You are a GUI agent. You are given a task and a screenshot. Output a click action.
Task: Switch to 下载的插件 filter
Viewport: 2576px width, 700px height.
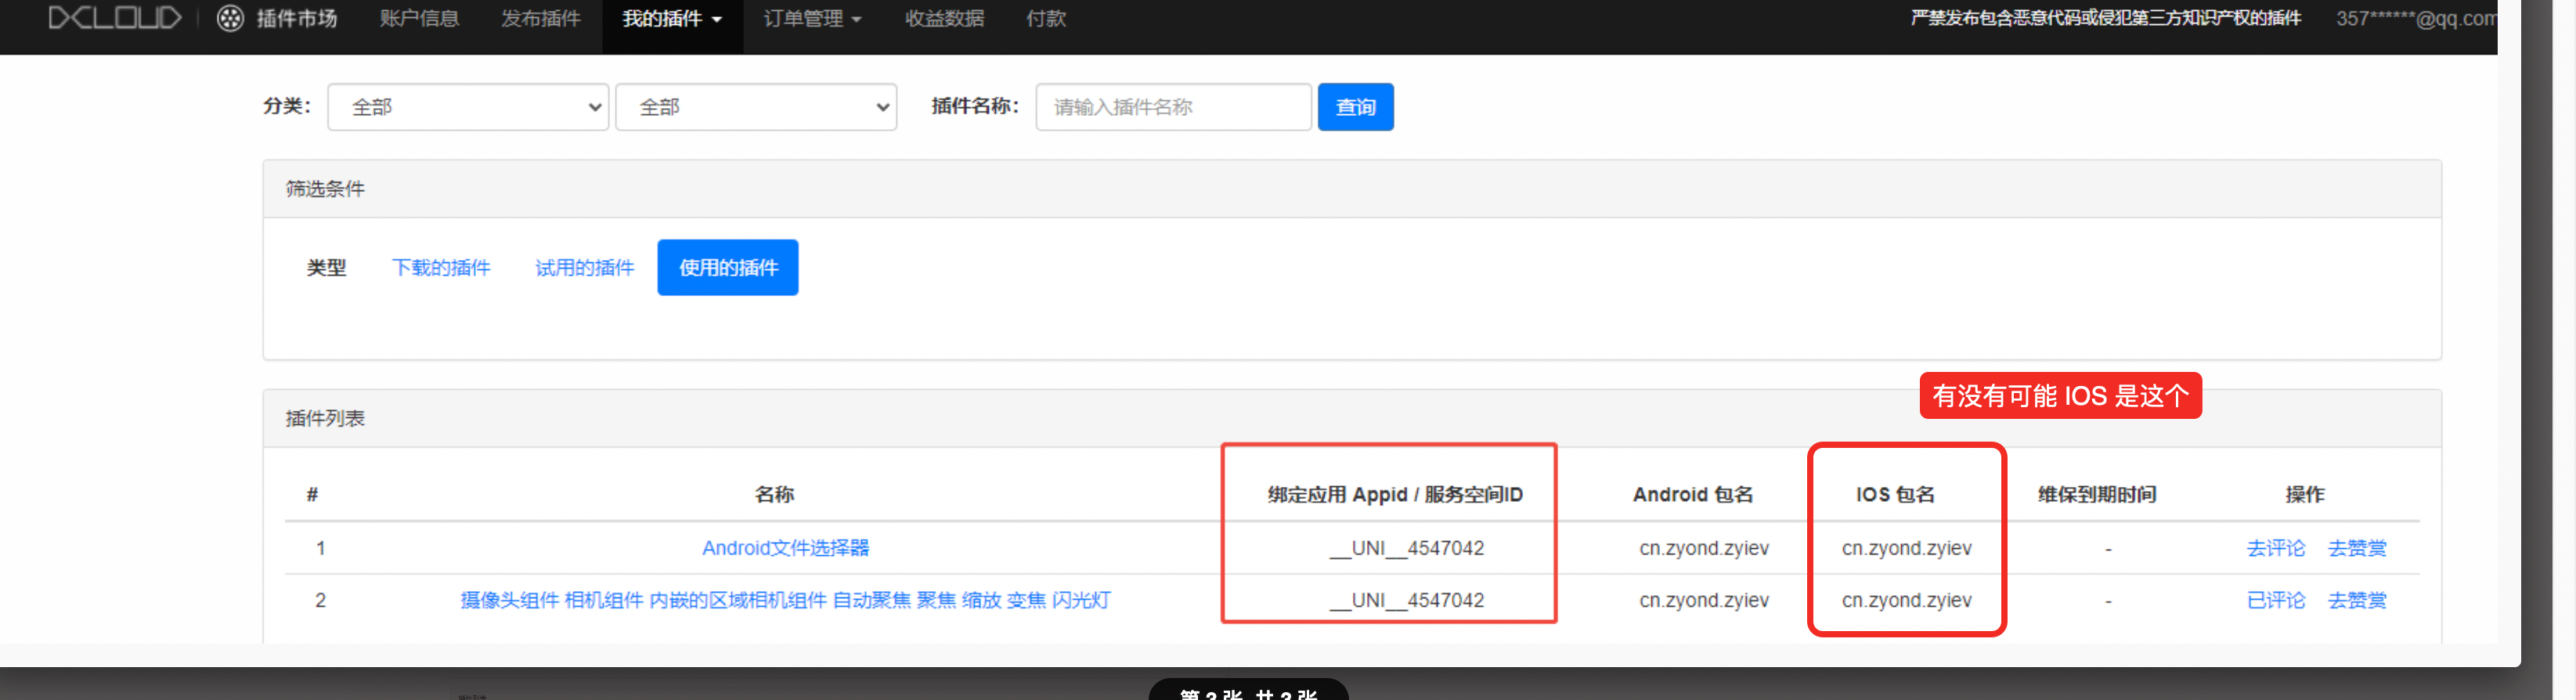(441, 268)
